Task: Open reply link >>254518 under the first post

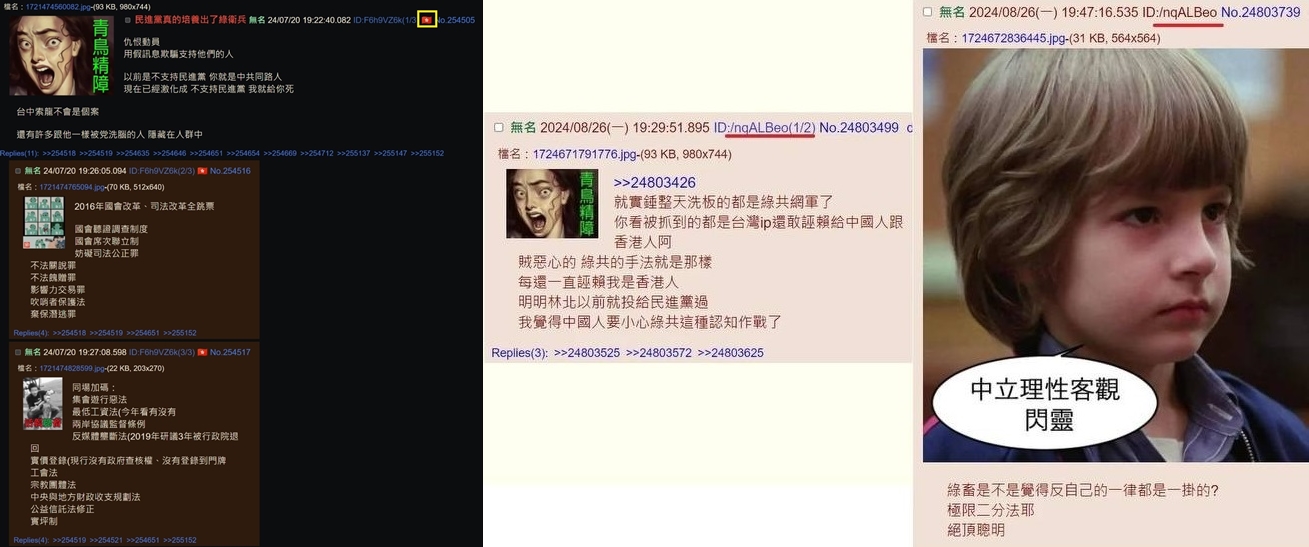Action: tap(58, 153)
